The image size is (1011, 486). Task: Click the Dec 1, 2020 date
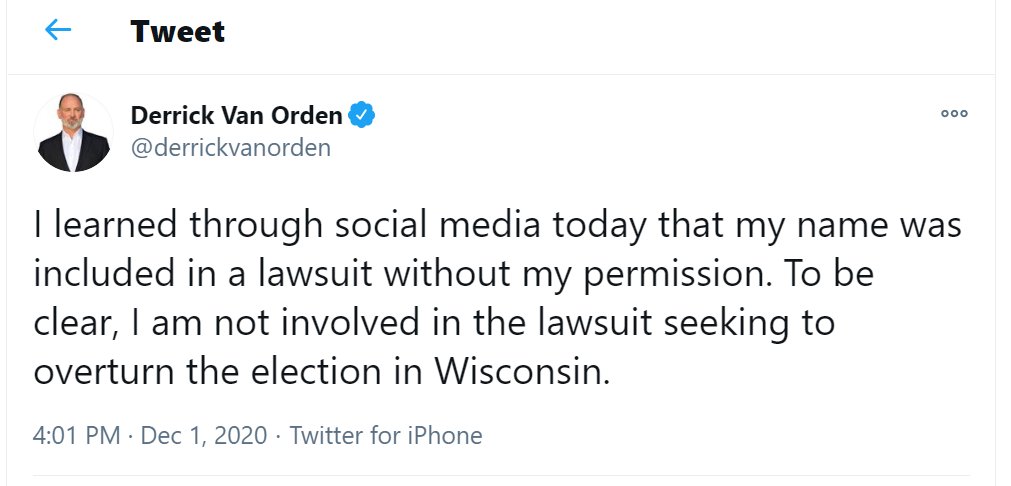[x=204, y=436]
